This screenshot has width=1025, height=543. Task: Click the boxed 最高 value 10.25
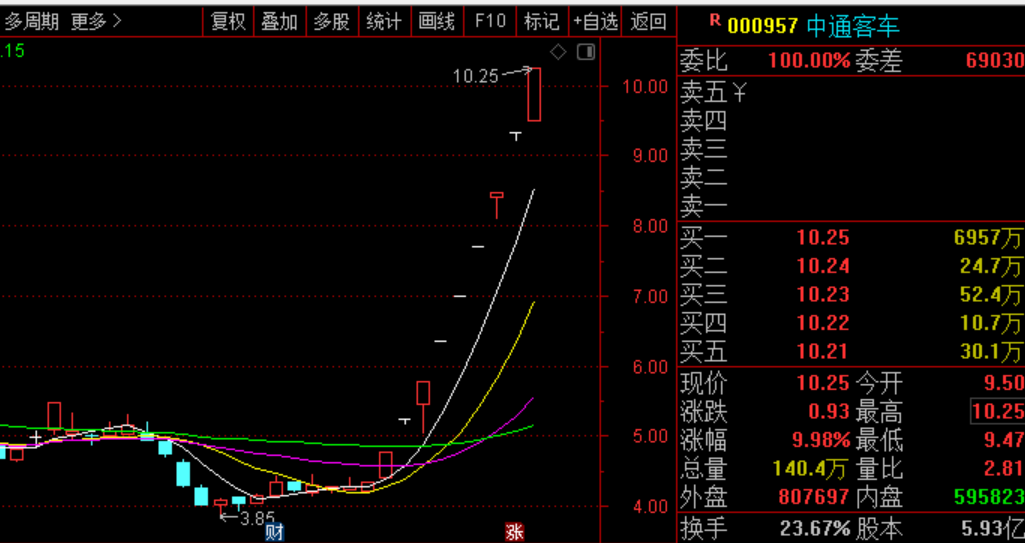click(x=997, y=411)
